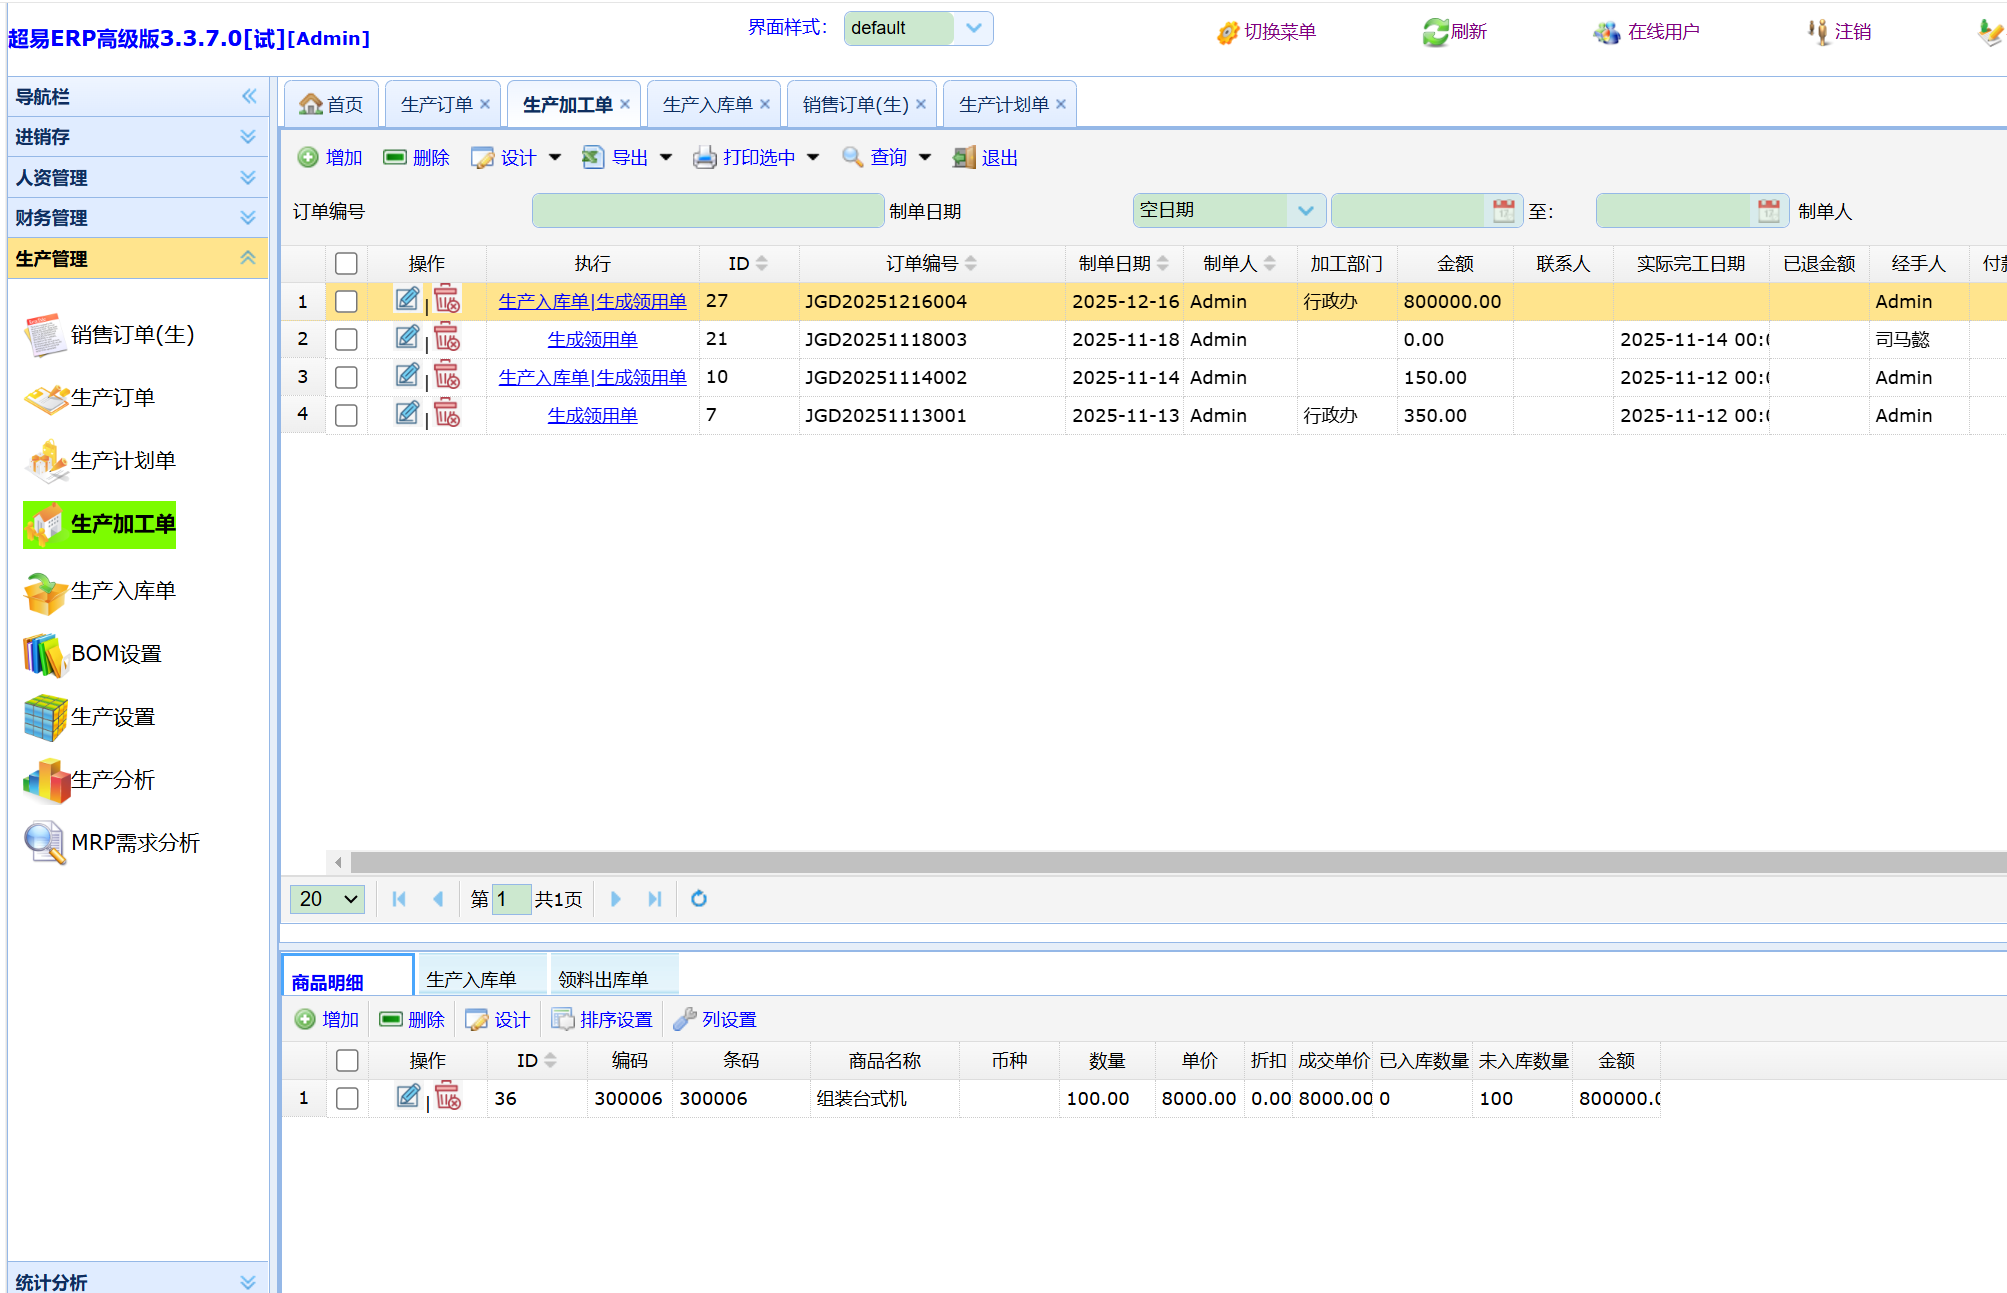Open the 空日期 date range dropdown

tap(1305, 211)
